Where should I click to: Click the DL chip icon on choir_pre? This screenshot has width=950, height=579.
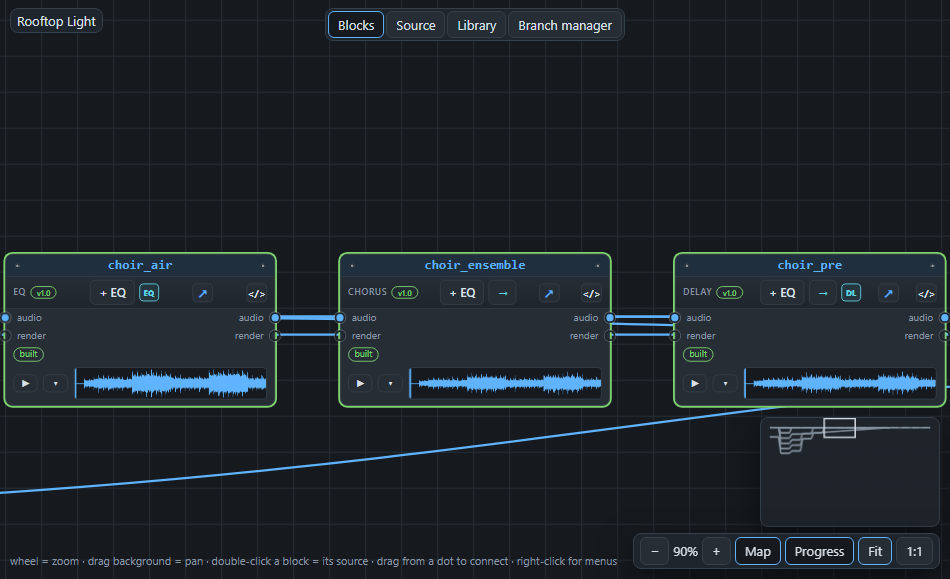[x=851, y=293]
